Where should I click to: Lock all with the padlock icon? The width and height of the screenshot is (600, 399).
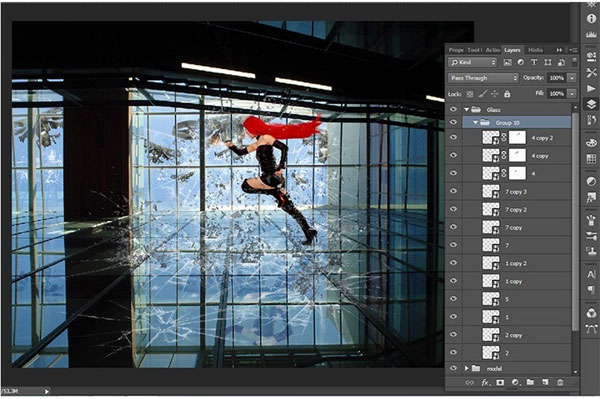[x=507, y=94]
